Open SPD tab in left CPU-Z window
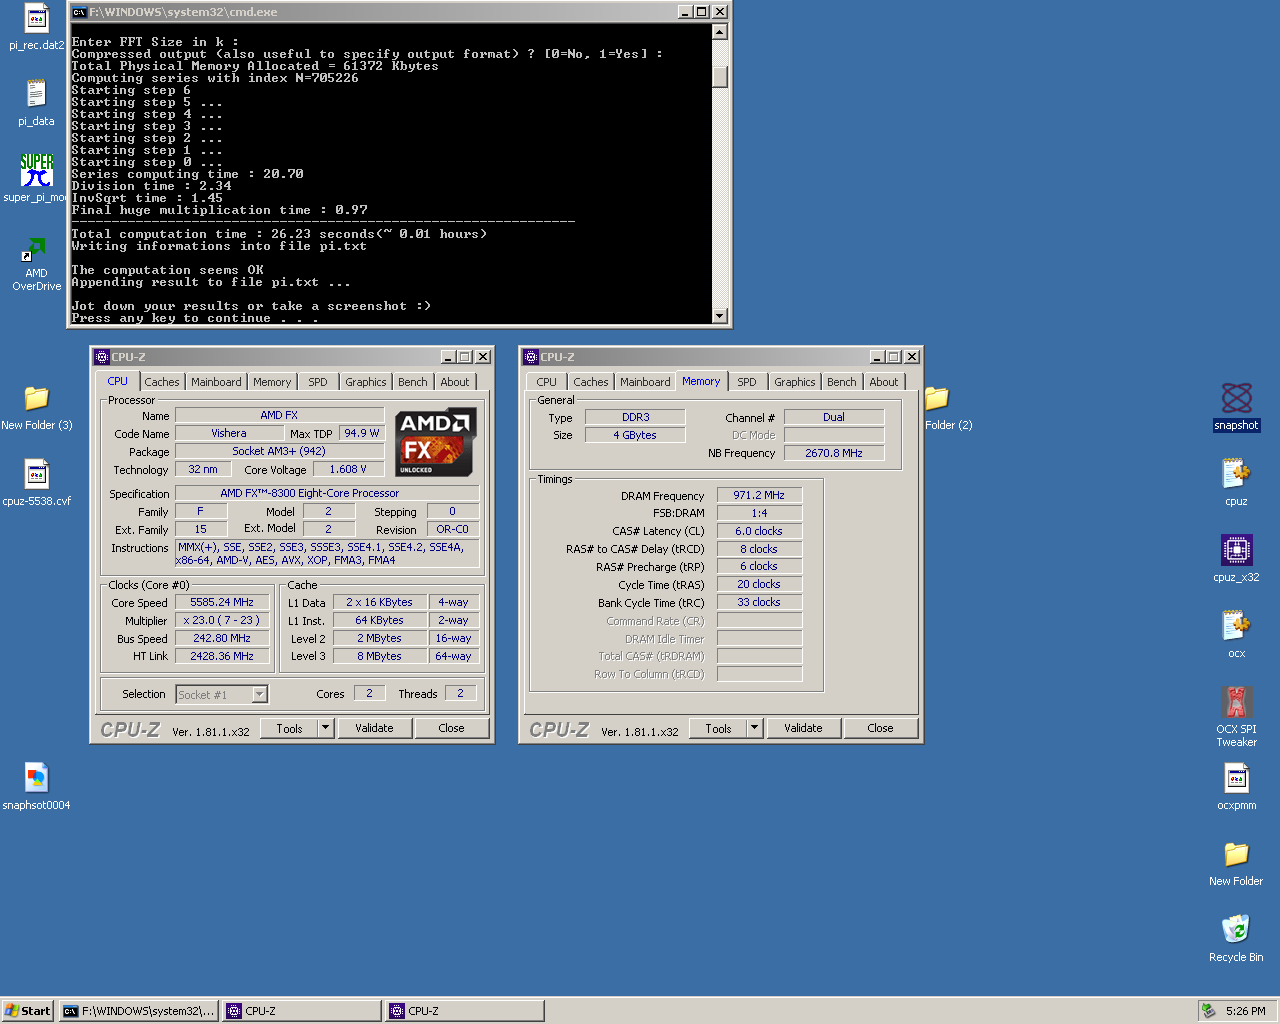Image resolution: width=1280 pixels, height=1024 pixels. pyautogui.click(x=318, y=382)
